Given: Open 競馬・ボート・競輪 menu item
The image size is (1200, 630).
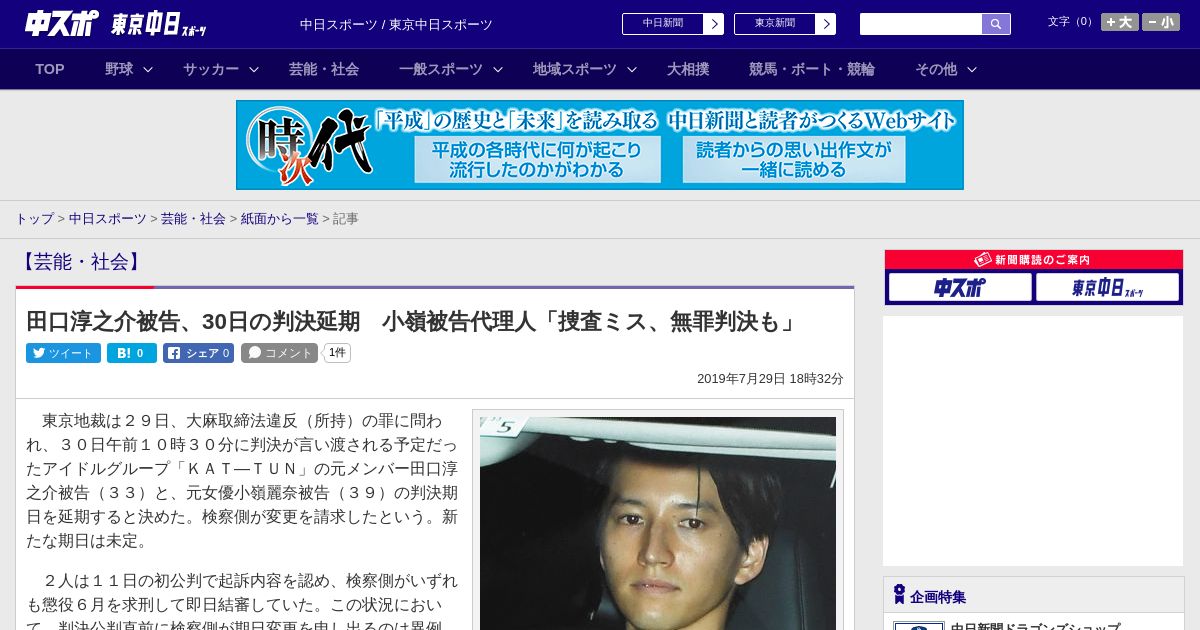Looking at the screenshot, I should click(812, 69).
